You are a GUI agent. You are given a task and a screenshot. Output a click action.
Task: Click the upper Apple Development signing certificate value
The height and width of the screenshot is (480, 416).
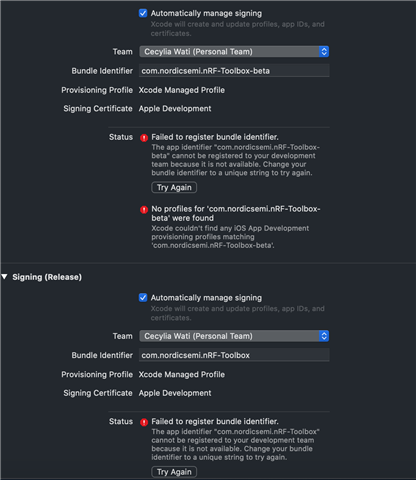175,109
